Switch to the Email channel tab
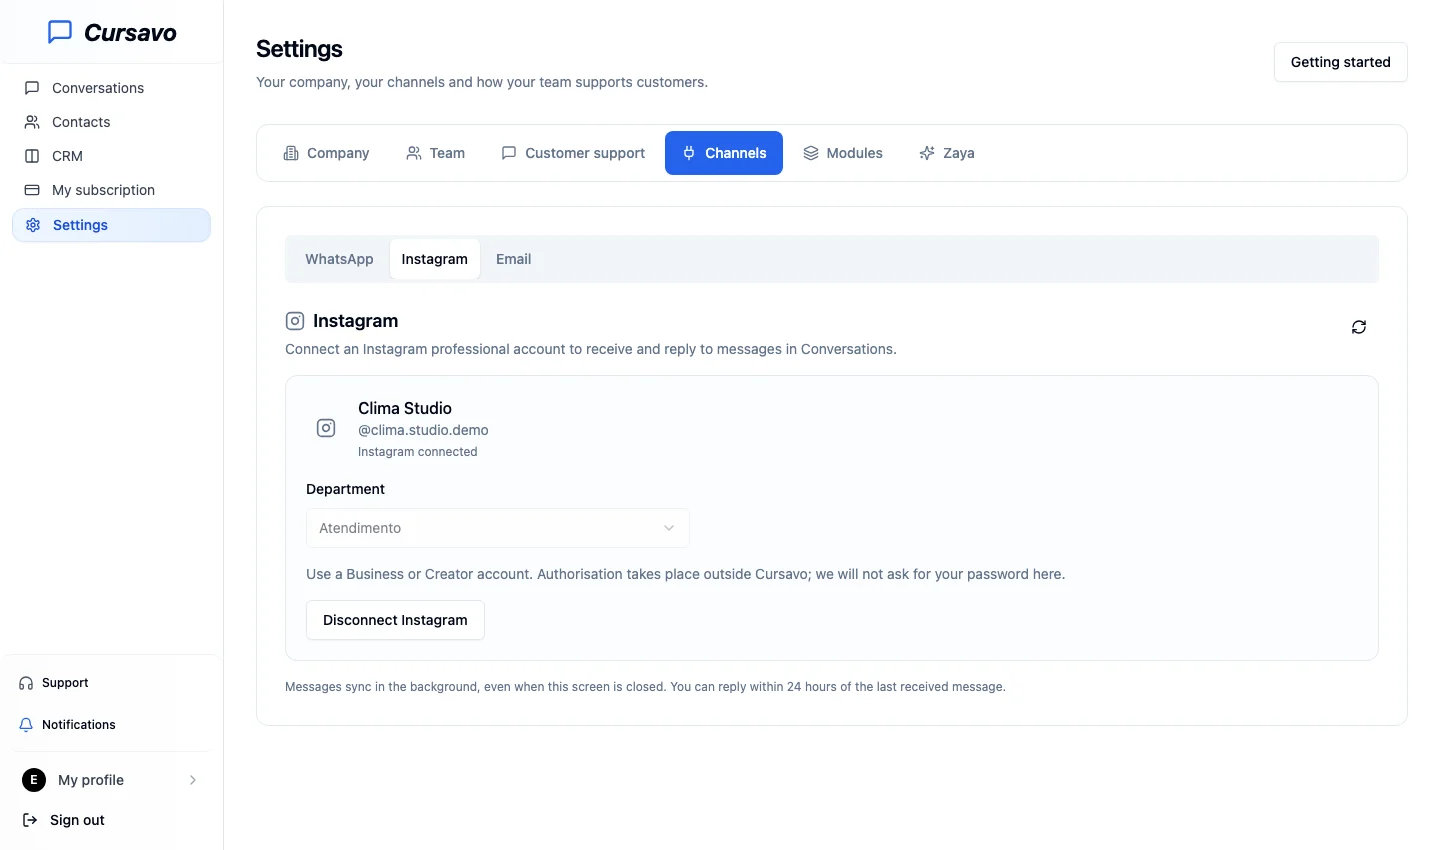 514,259
